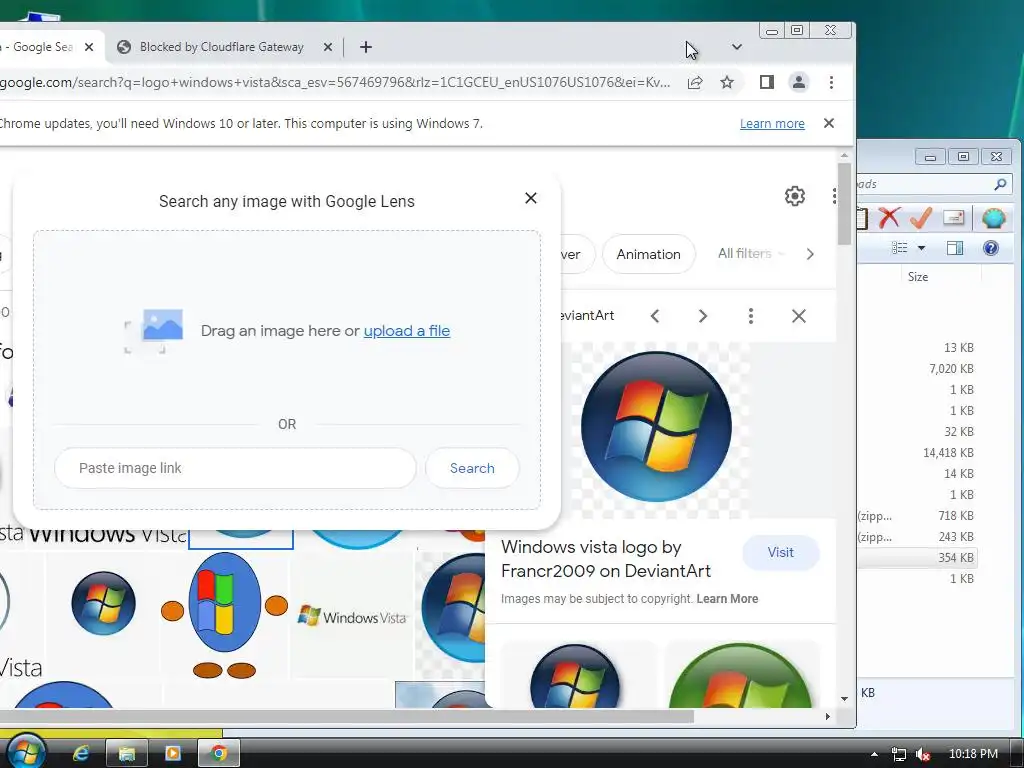The height and width of the screenshot is (768, 1024).
Task: Toggle the Explorer preview pane icon
Action: (955, 248)
